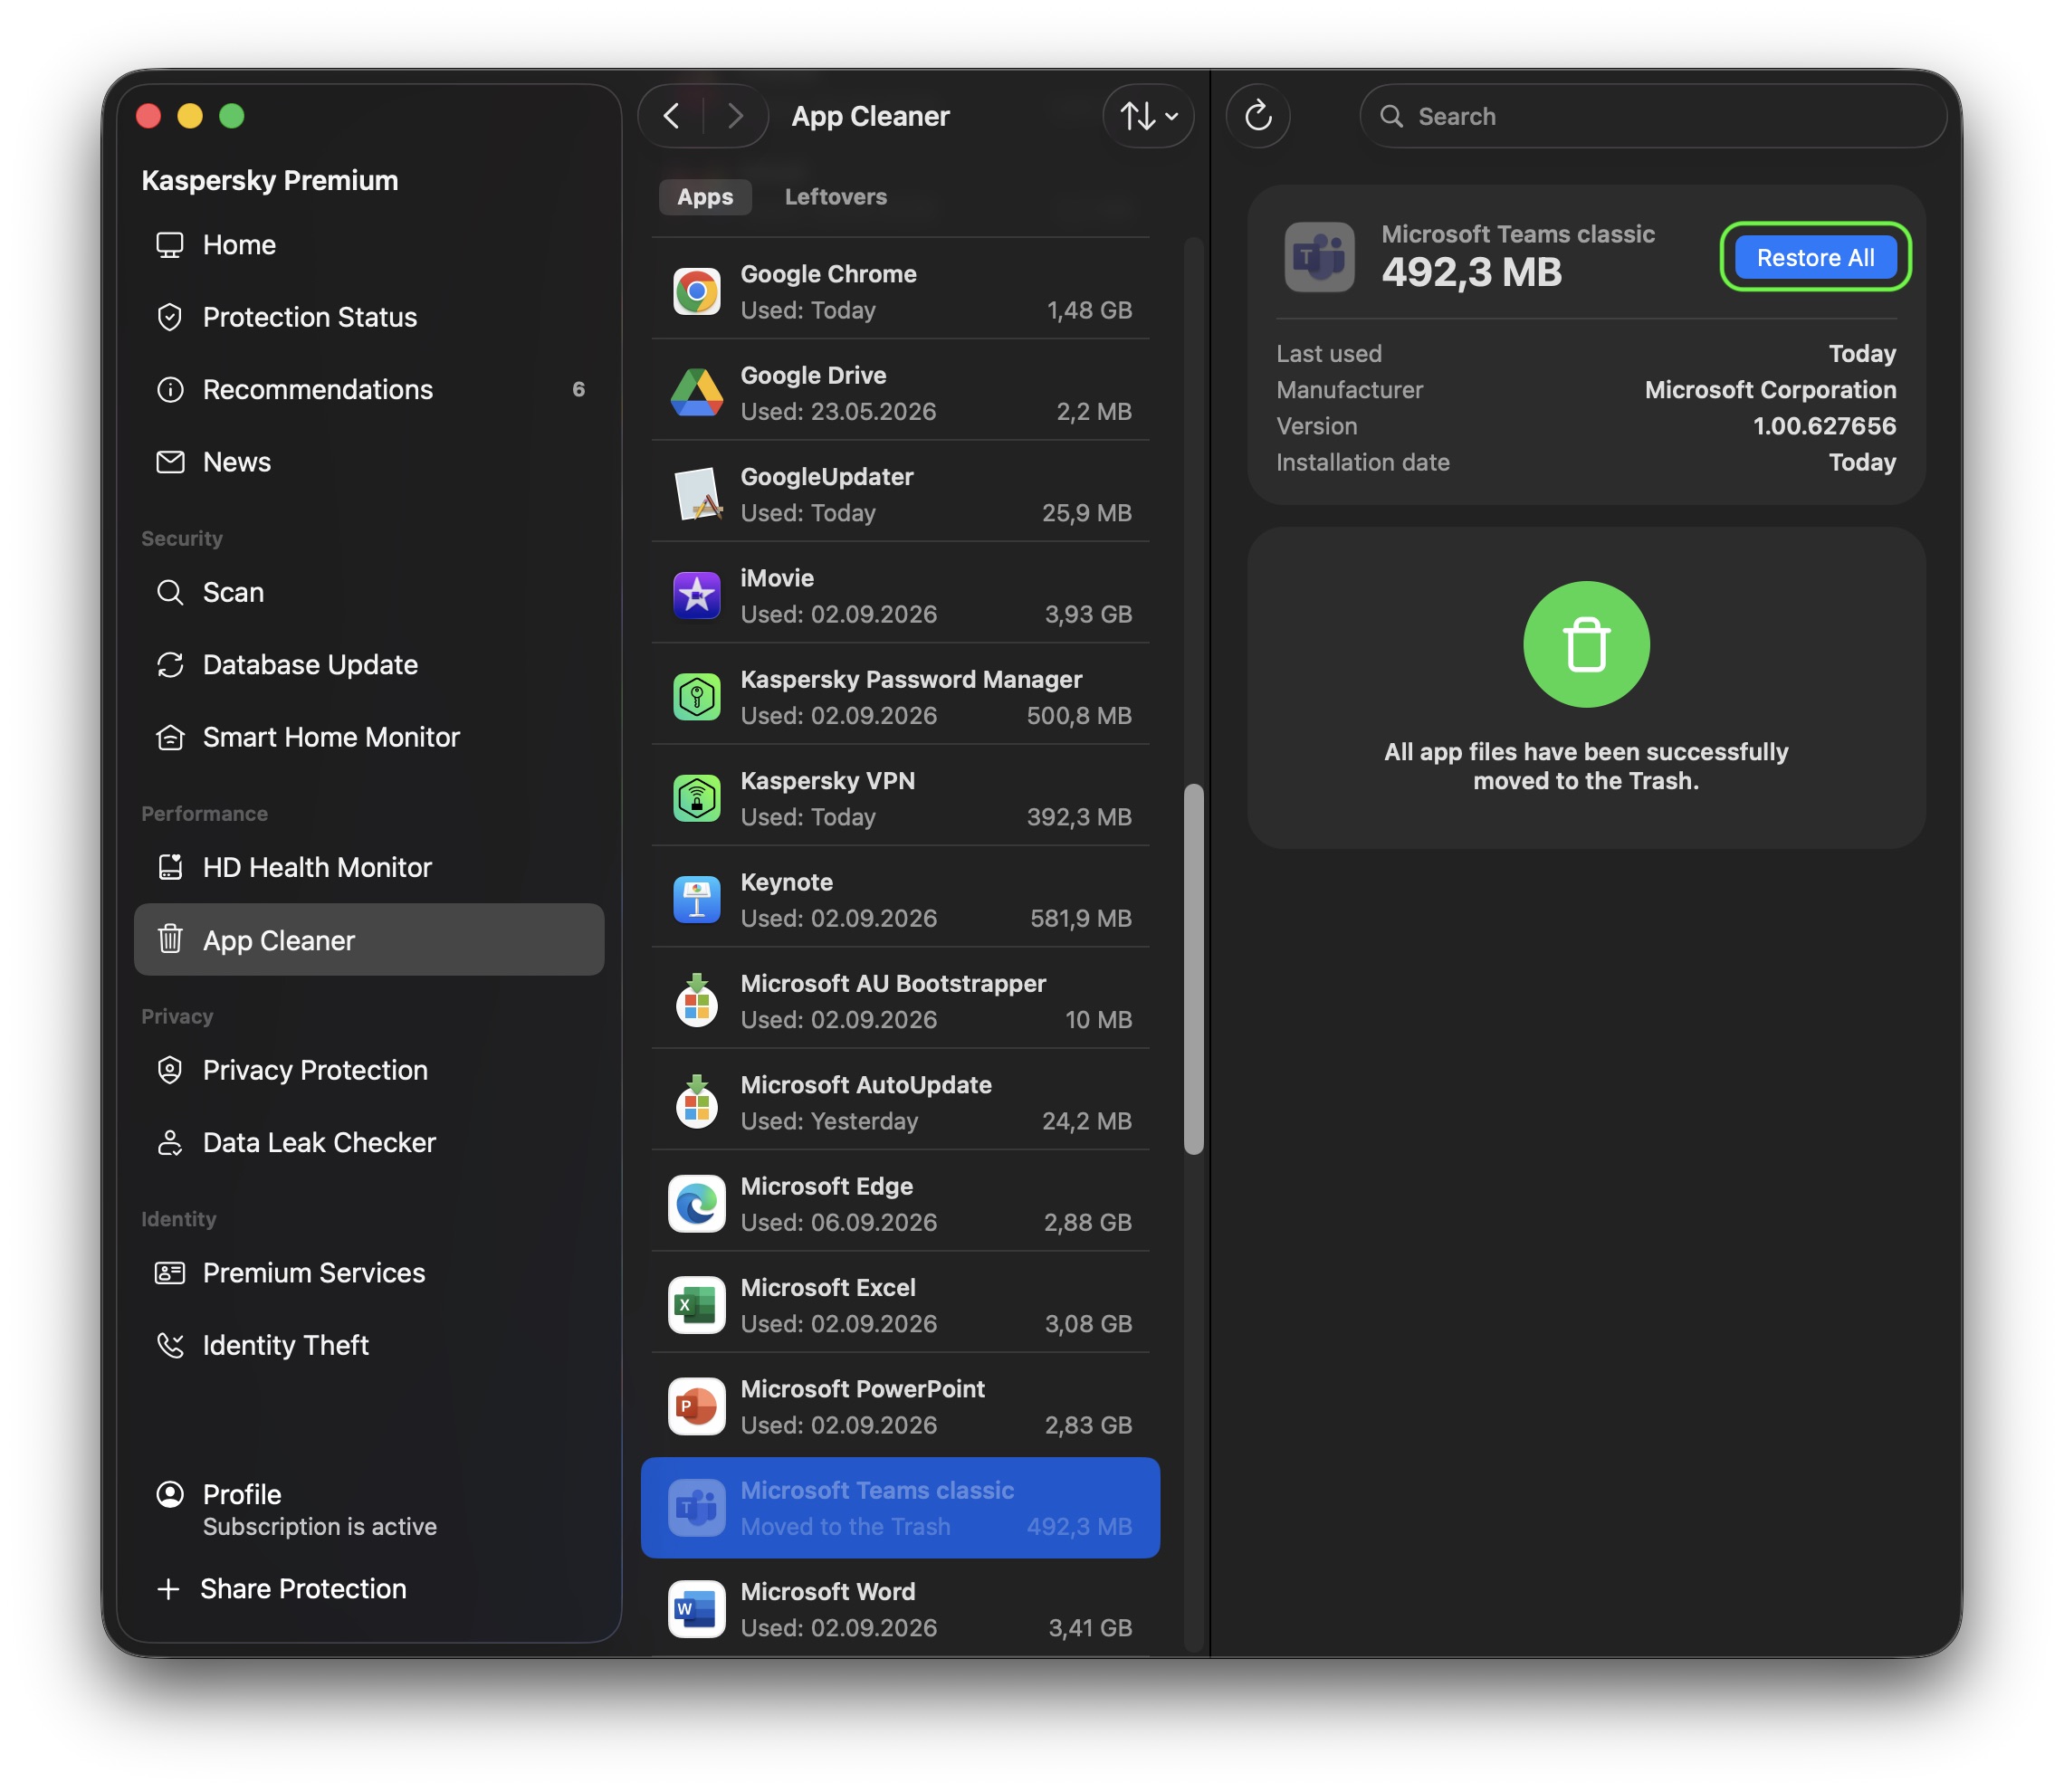
Task: Select Kaspersky Password Manager
Action: point(900,697)
